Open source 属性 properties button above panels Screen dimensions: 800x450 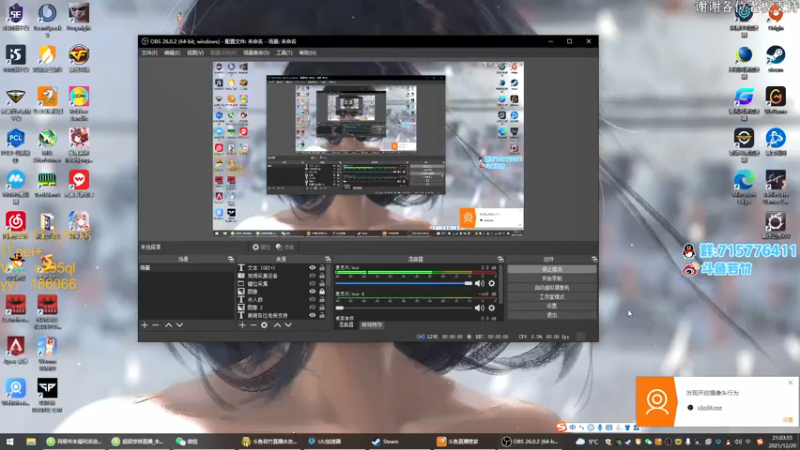[x=261, y=247]
